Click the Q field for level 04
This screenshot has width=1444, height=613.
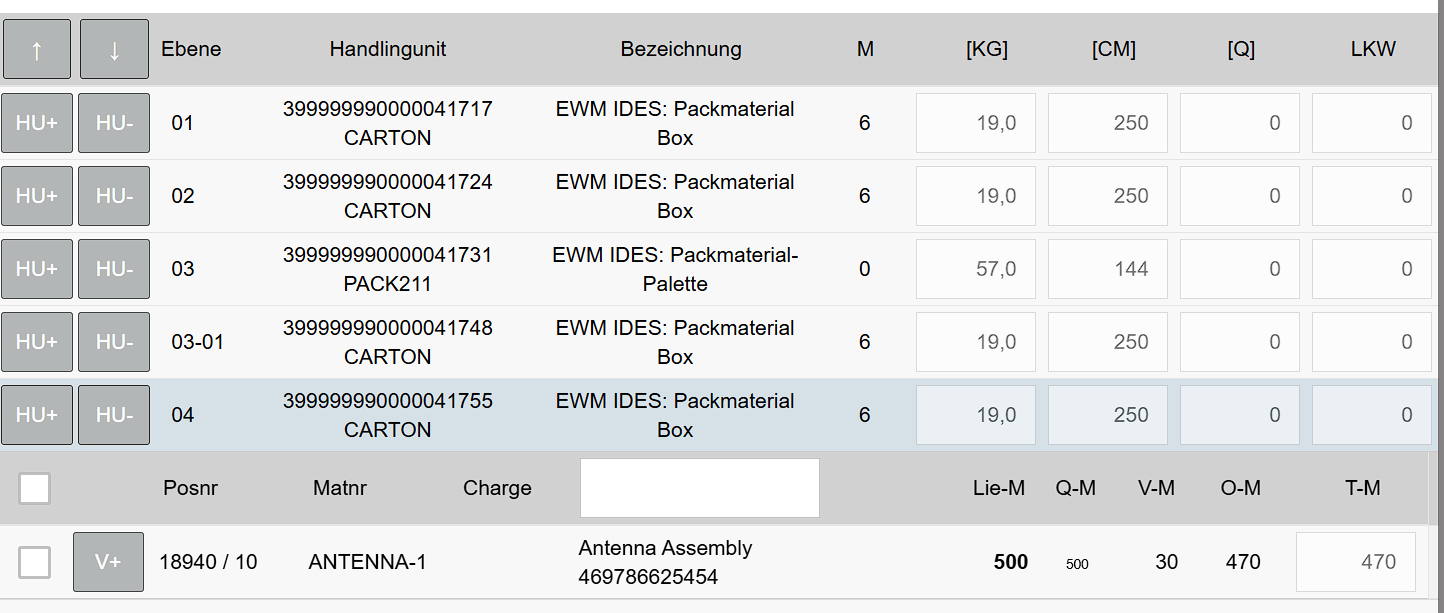click(x=1239, y=415)
